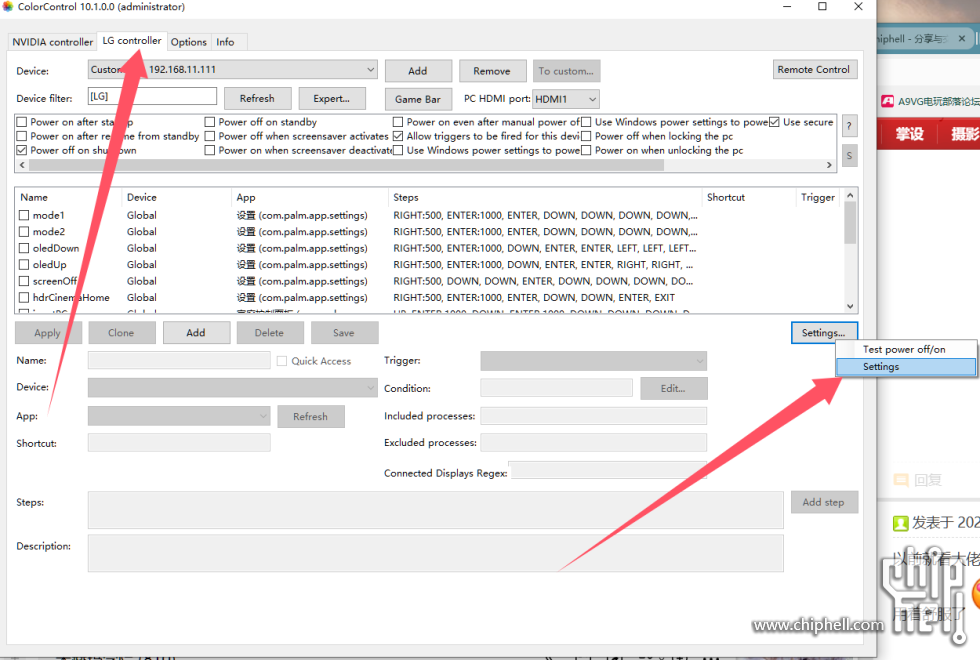Tick the checkbox for the oledDown preset

[x=24, y=248]
